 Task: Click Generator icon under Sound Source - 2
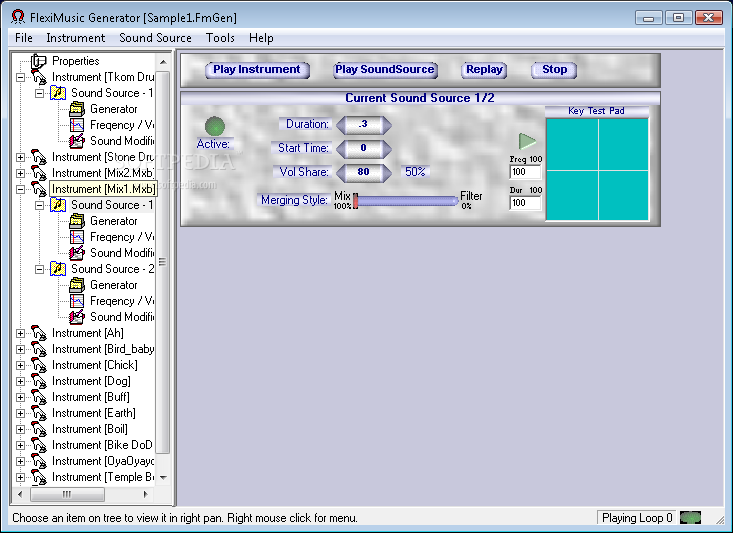tap(77, 285)
